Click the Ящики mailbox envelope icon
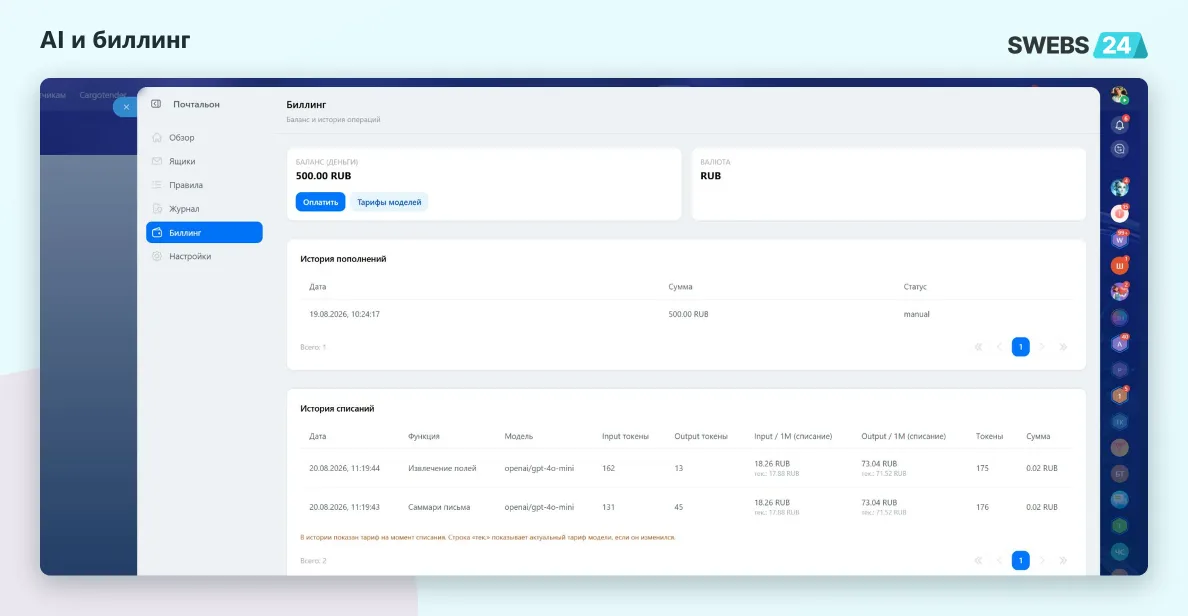Viewport: 1188px width, 616px height. (157, 161)
